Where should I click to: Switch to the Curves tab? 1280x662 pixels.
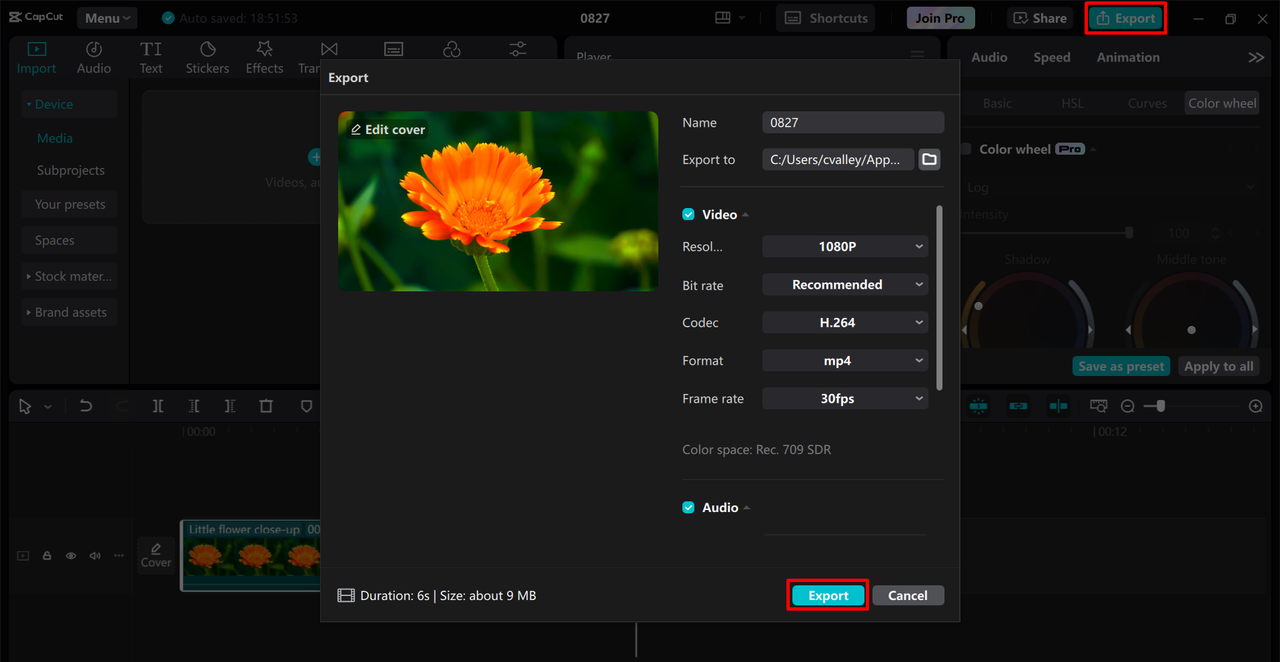[1147, 103]
